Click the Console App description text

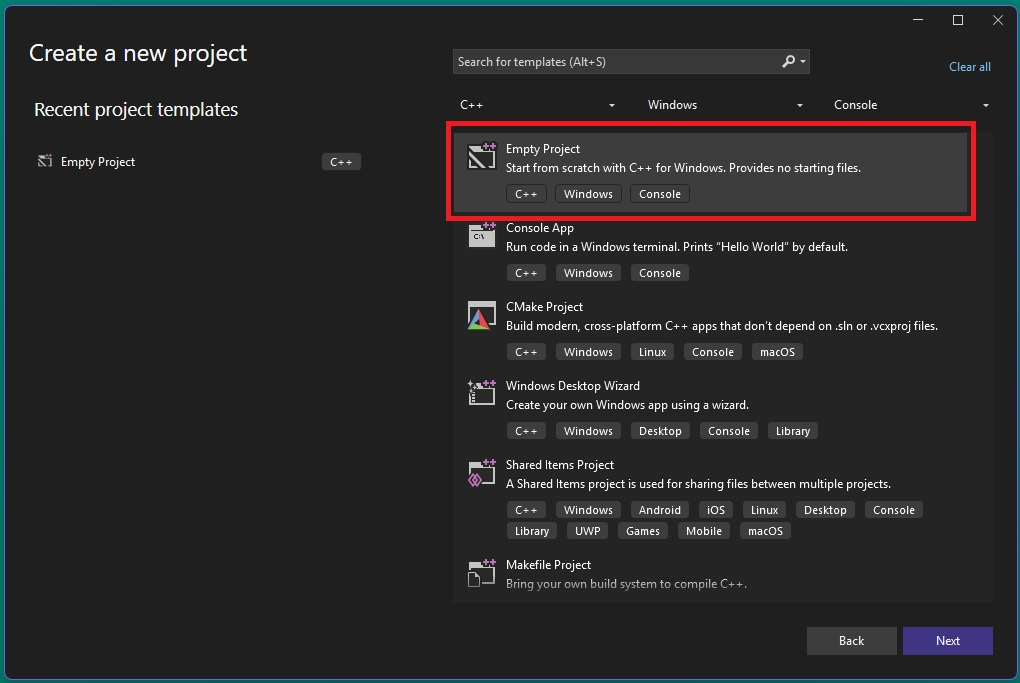tap(677, 247)
